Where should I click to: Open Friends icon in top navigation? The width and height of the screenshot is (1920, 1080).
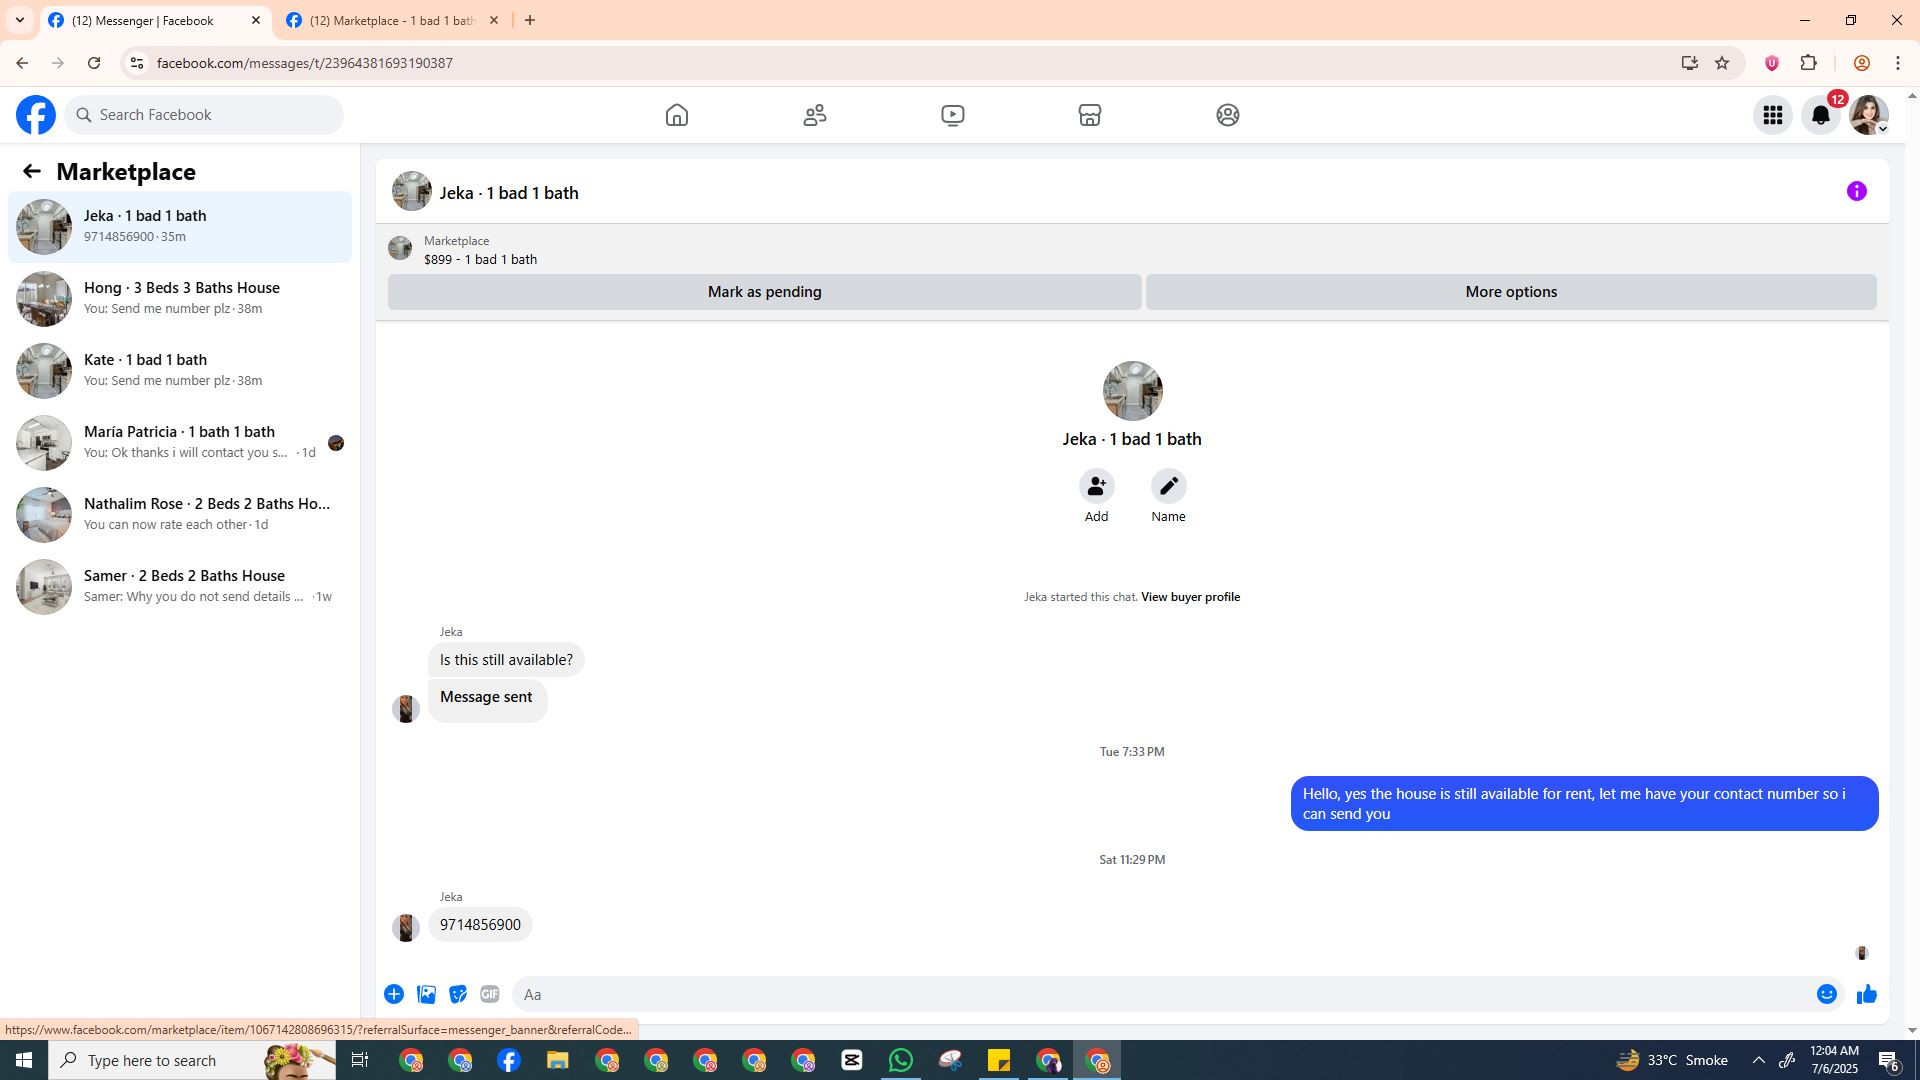tap(815, 115)
